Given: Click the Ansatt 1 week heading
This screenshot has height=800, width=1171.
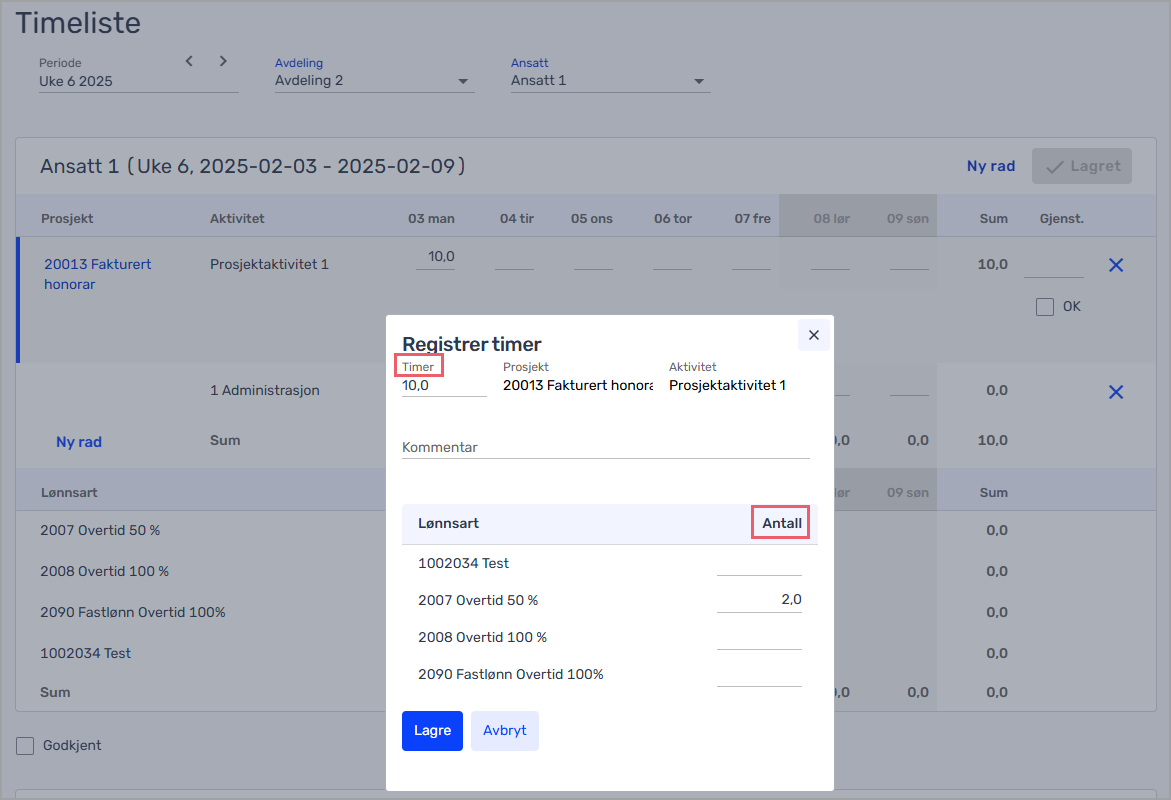Looking at the screenshot, I should pyautogui.click(x=252, y=166).
